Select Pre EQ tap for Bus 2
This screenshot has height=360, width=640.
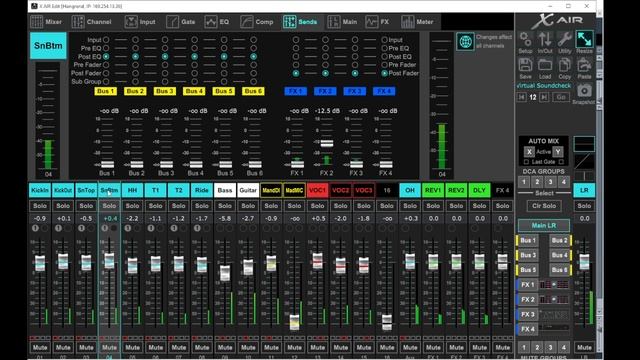coord(135,48)
